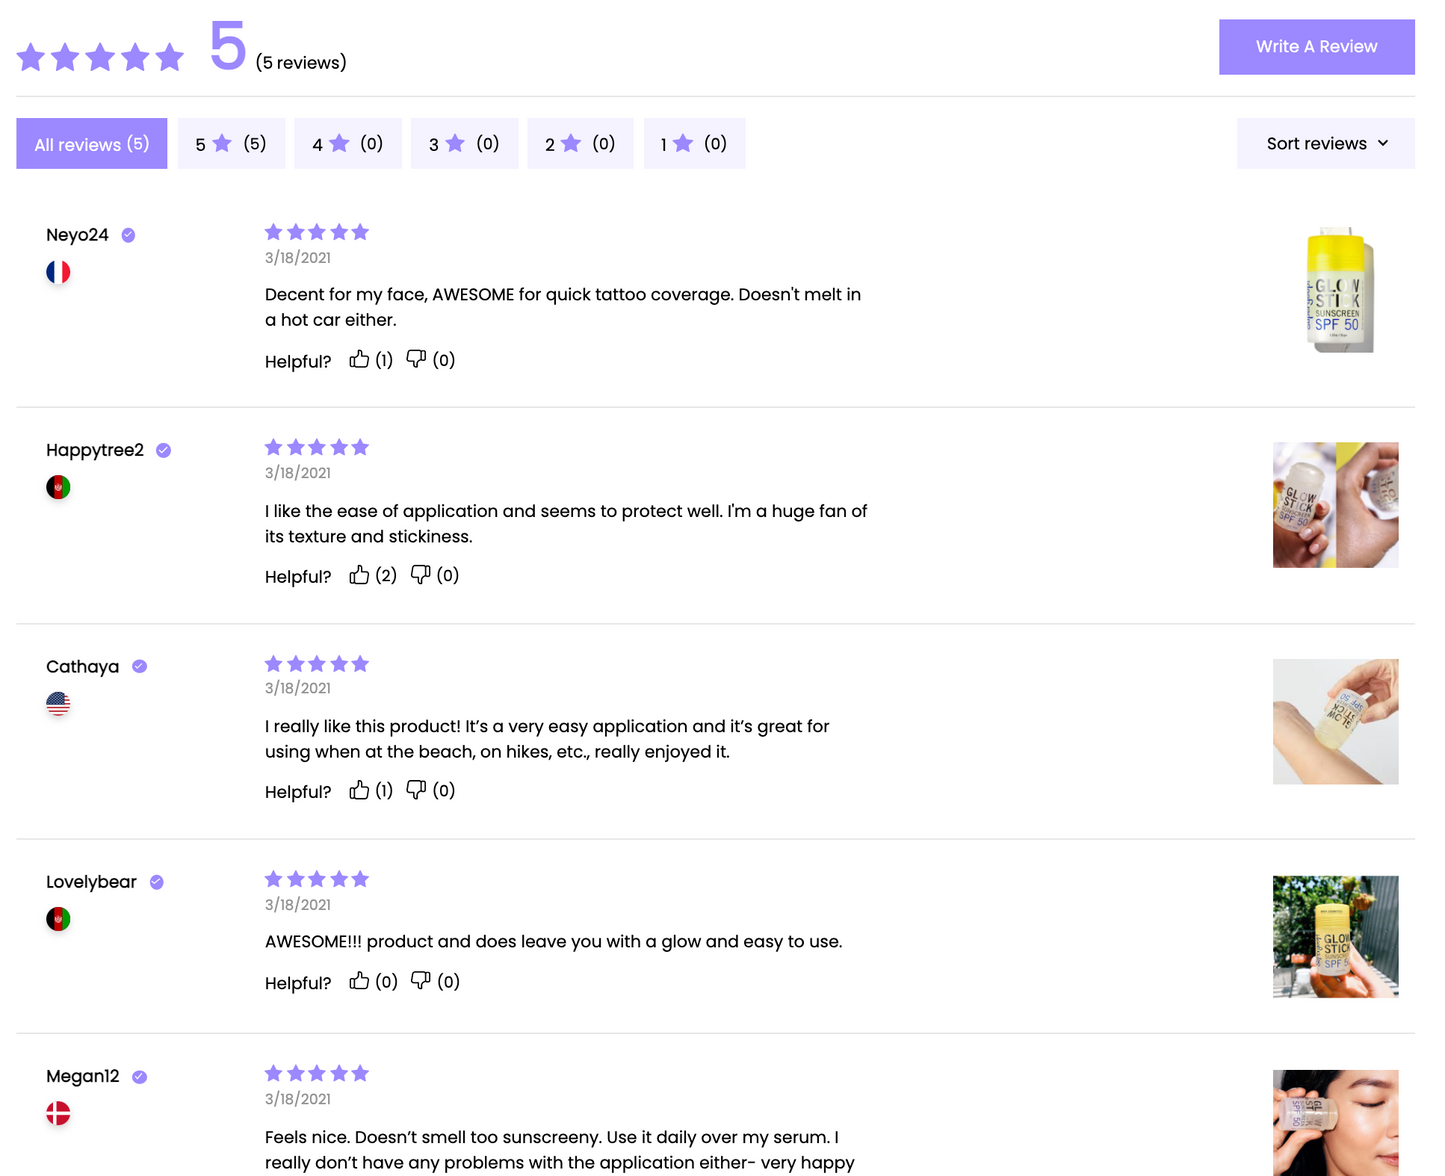Click thumbs up on Neyo24's review
Viewport: 1445px width, 1176px height.
click(x=359, y=359)
